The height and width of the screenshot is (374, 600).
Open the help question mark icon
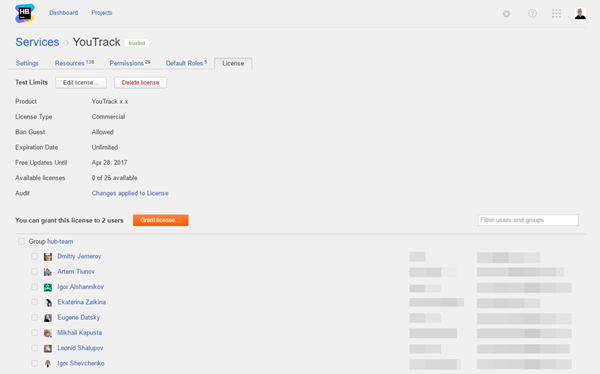pyautogui.click(x=532, y=13)
